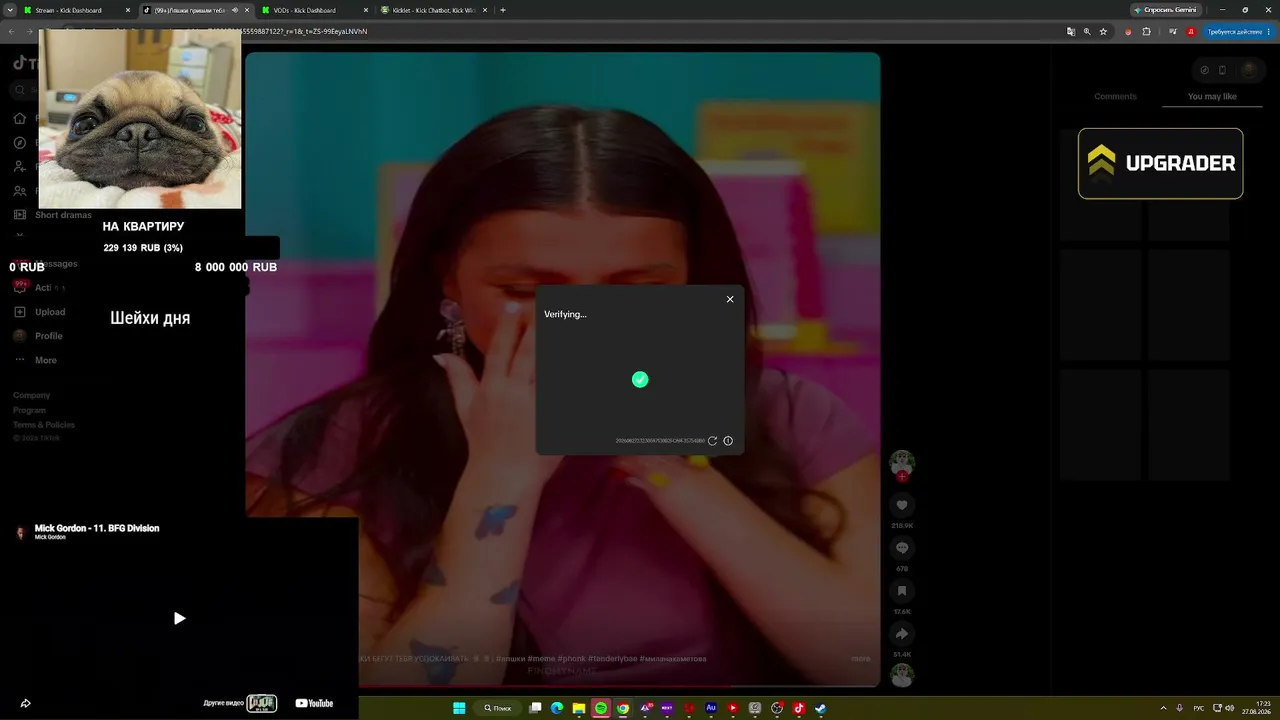Click 'more' to expand video caption
1280x720 pixels.
(860, 659)
